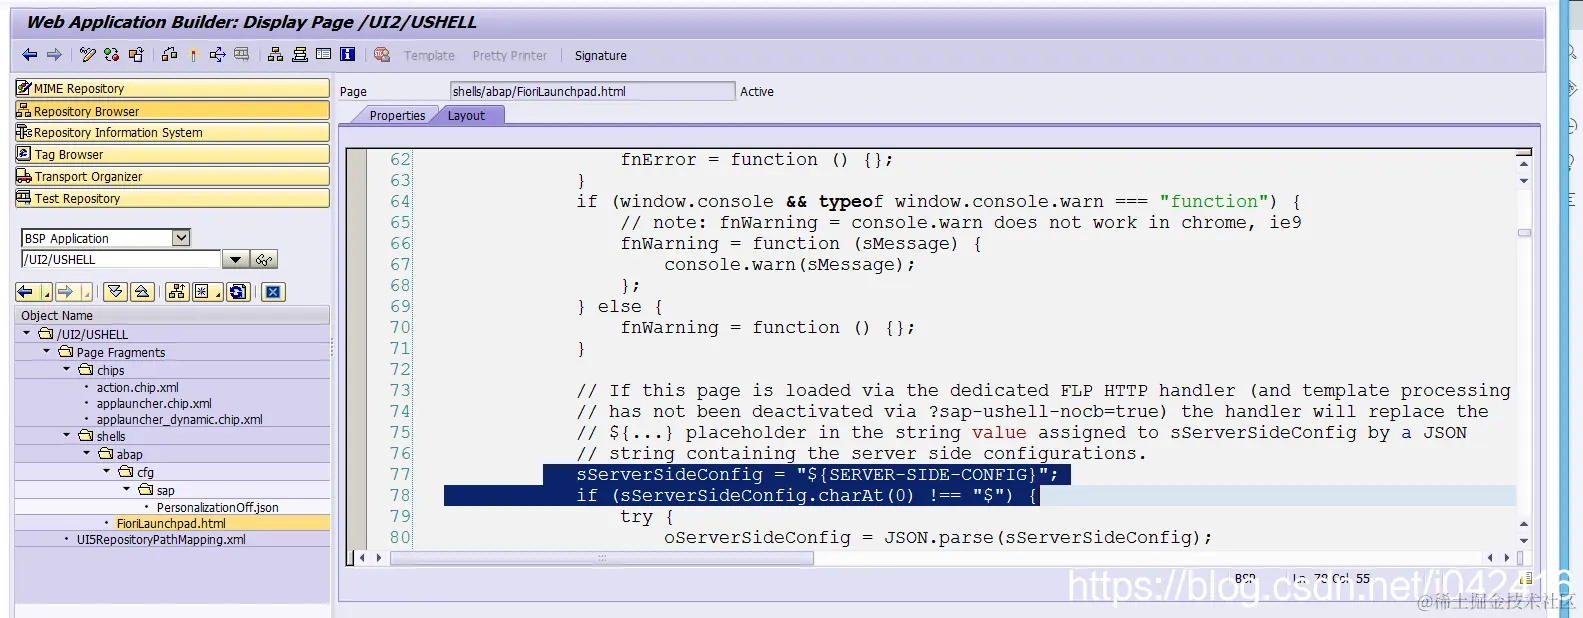Click the Back arrow in the main toolbar
1583x618 pixels.
[x=29, y=55]
